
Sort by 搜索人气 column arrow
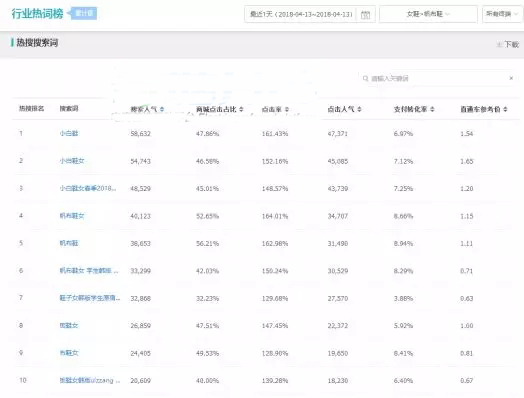[x=162, y=109]
